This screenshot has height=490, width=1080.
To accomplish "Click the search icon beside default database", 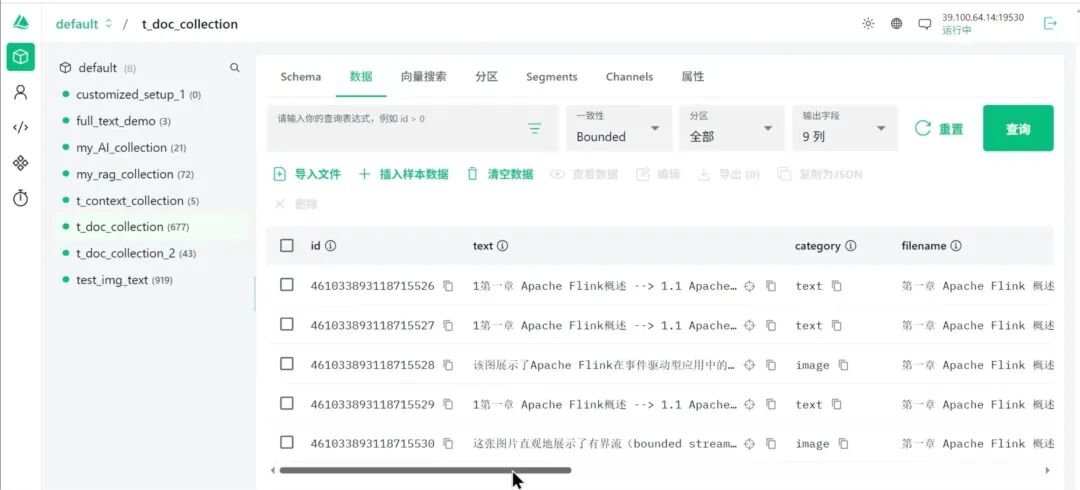I will [235, 68].
